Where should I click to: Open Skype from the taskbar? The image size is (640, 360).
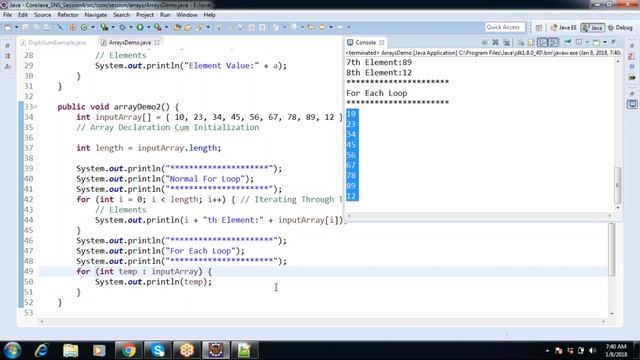(158, 350)
